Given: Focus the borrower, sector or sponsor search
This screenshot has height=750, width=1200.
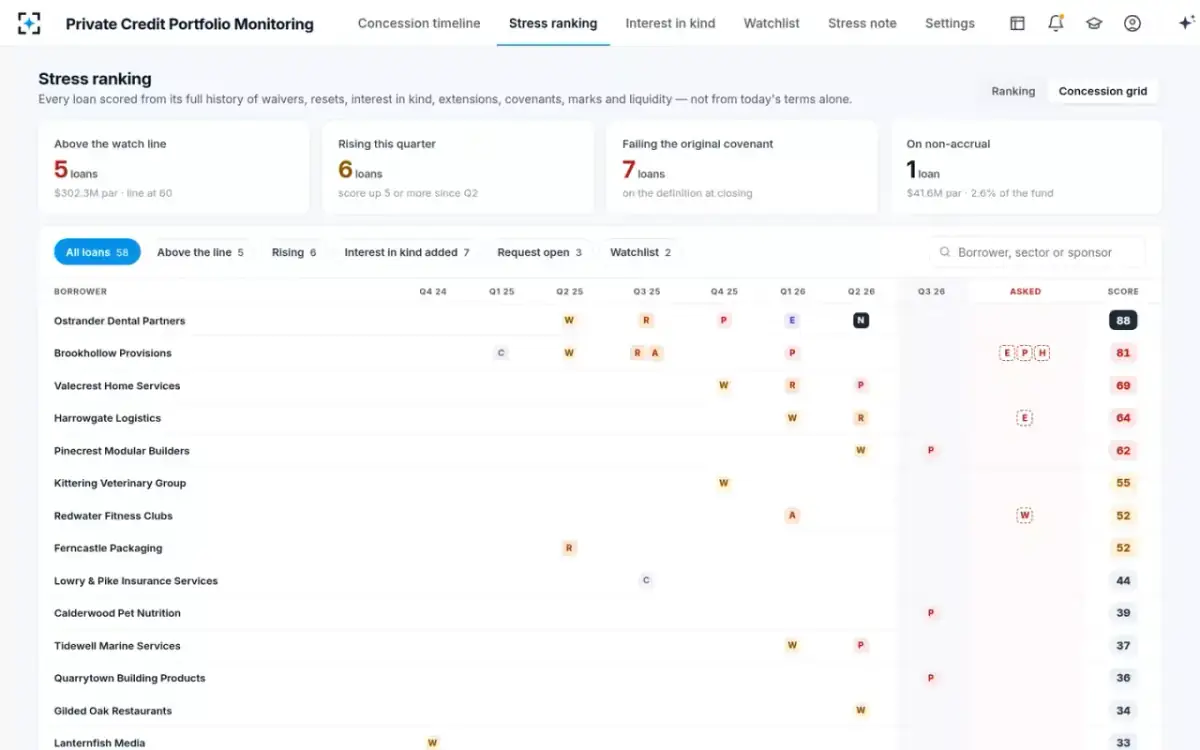Looking at the screenshot, I should [1037, 252].
